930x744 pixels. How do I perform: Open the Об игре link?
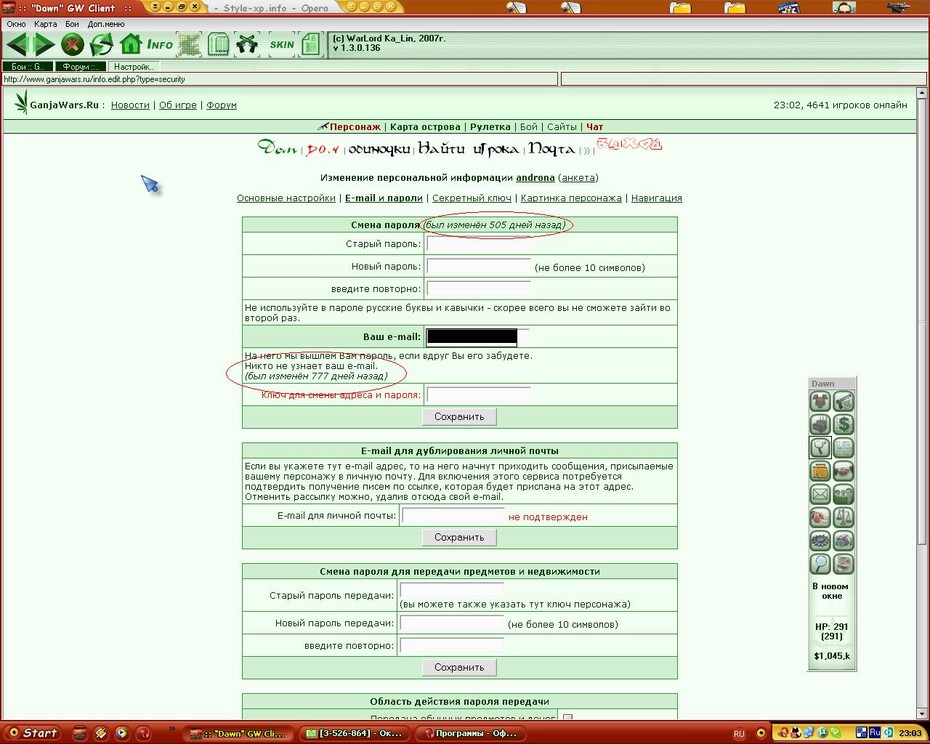click(178, 105)
